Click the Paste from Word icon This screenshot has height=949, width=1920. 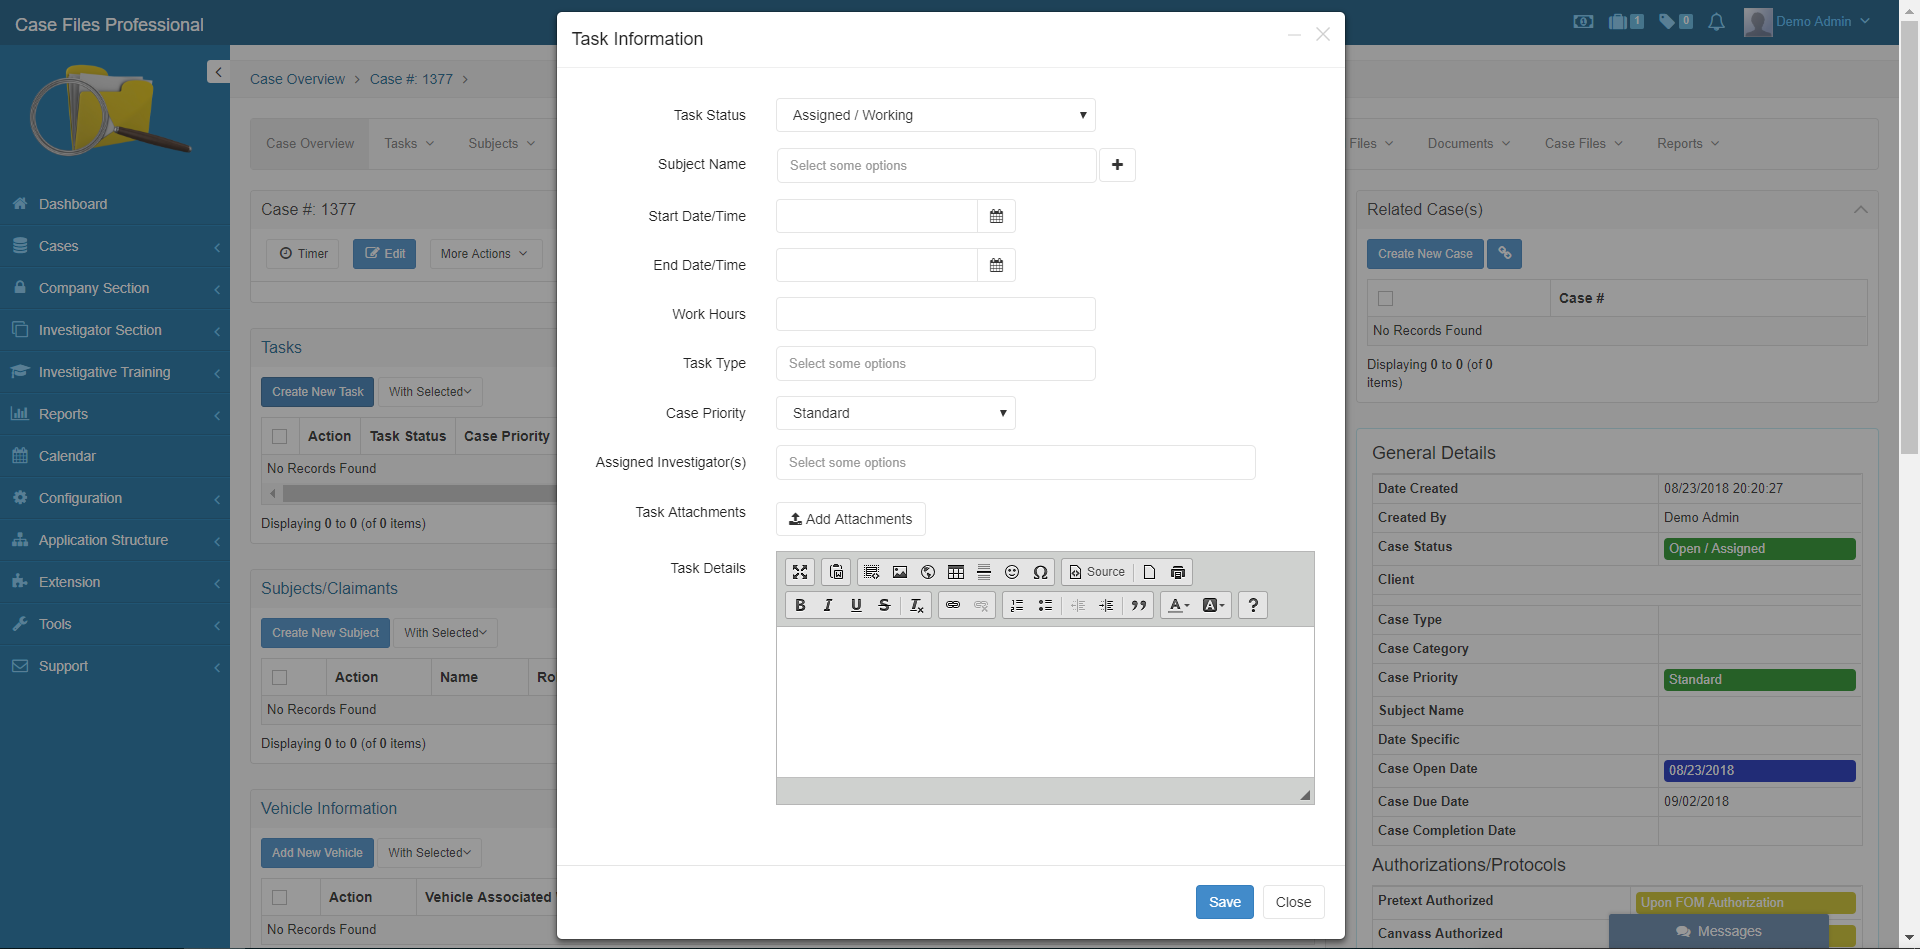point(836,572)
